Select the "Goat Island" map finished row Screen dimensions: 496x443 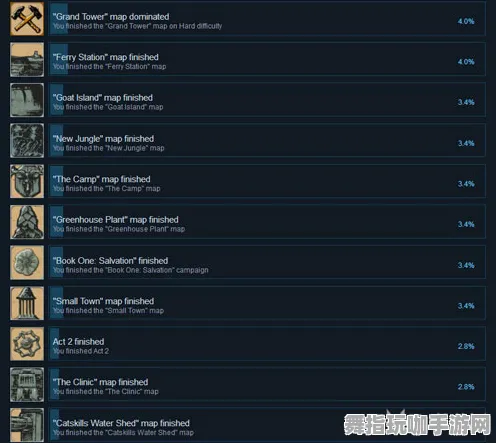267,100
